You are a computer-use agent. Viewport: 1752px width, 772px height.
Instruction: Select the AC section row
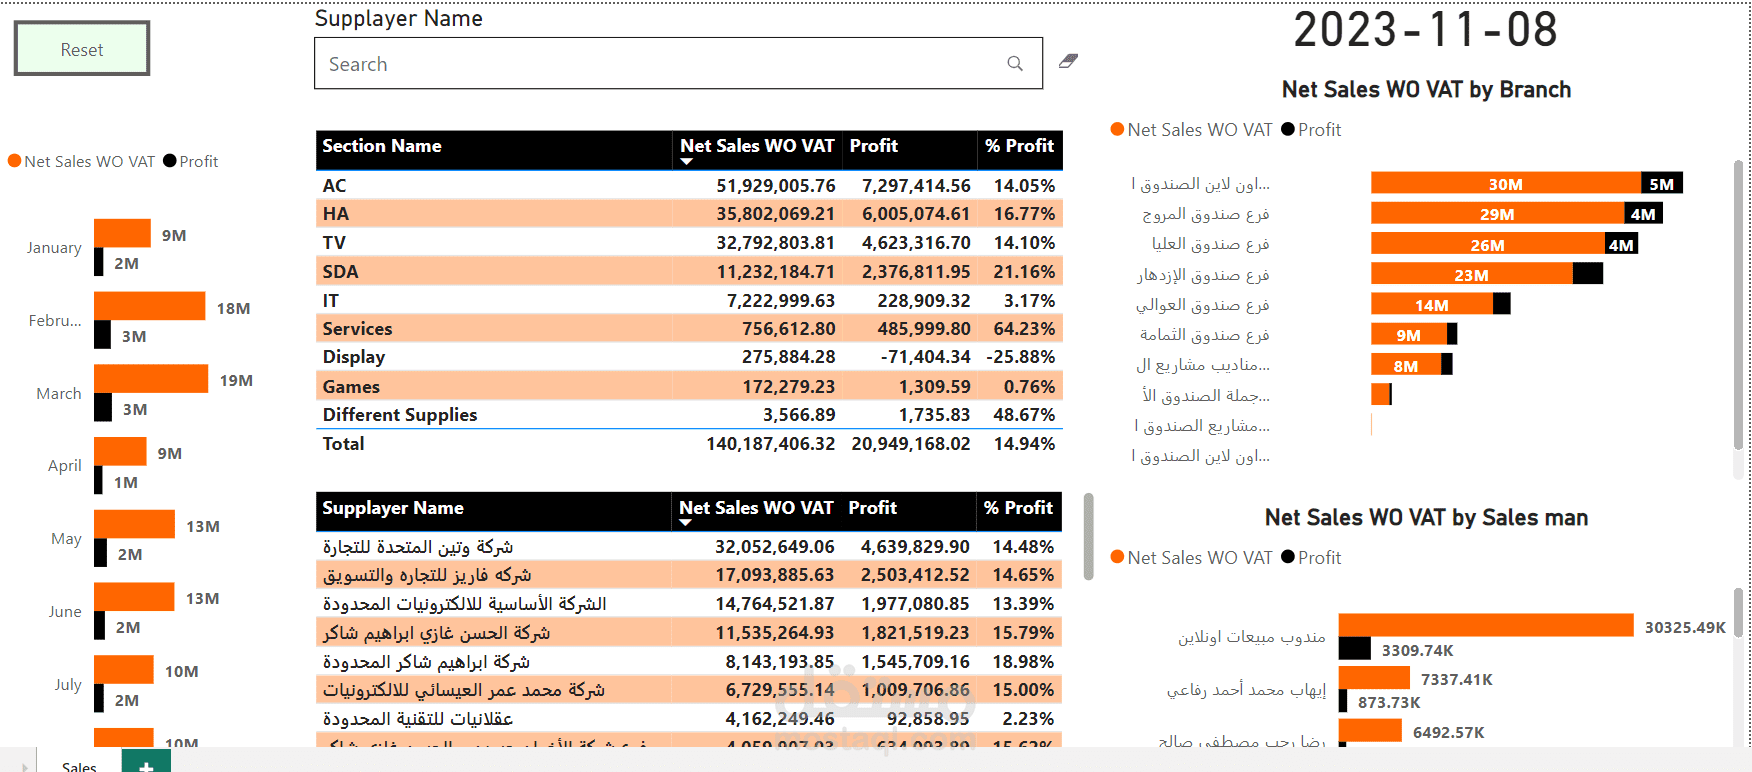(689, 186)
